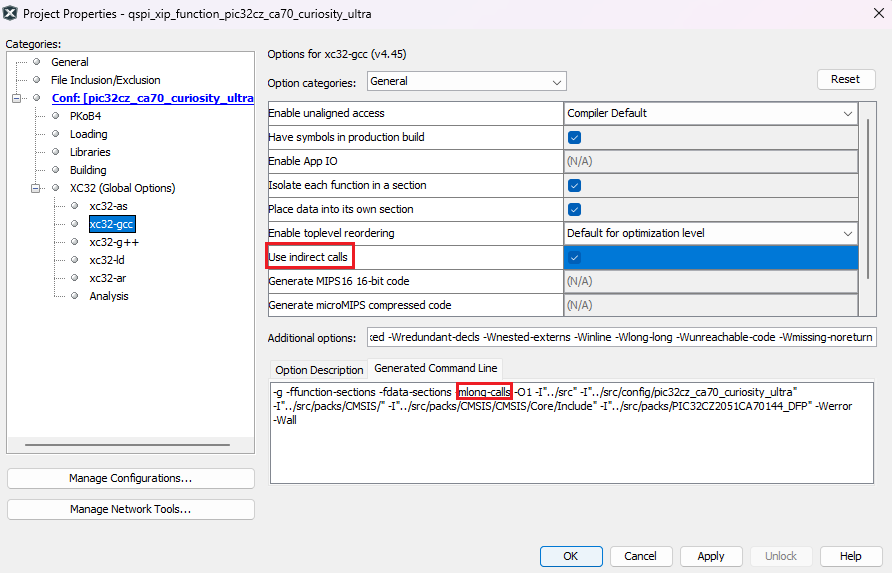This screenshot has width=892, height=573.
Task: Select xc32-ar archiver options
Action: click(108, 278)
